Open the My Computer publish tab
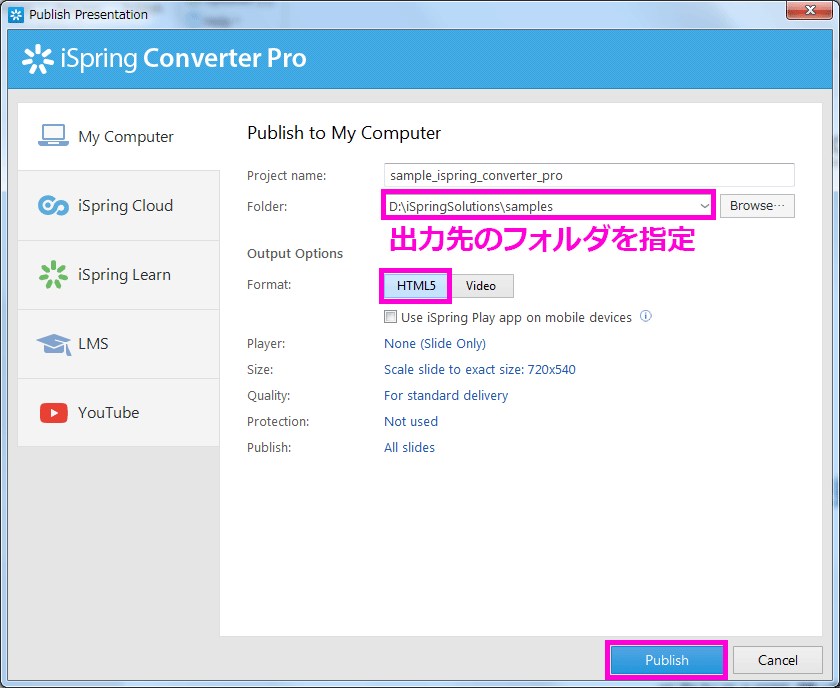 point(118,137)
